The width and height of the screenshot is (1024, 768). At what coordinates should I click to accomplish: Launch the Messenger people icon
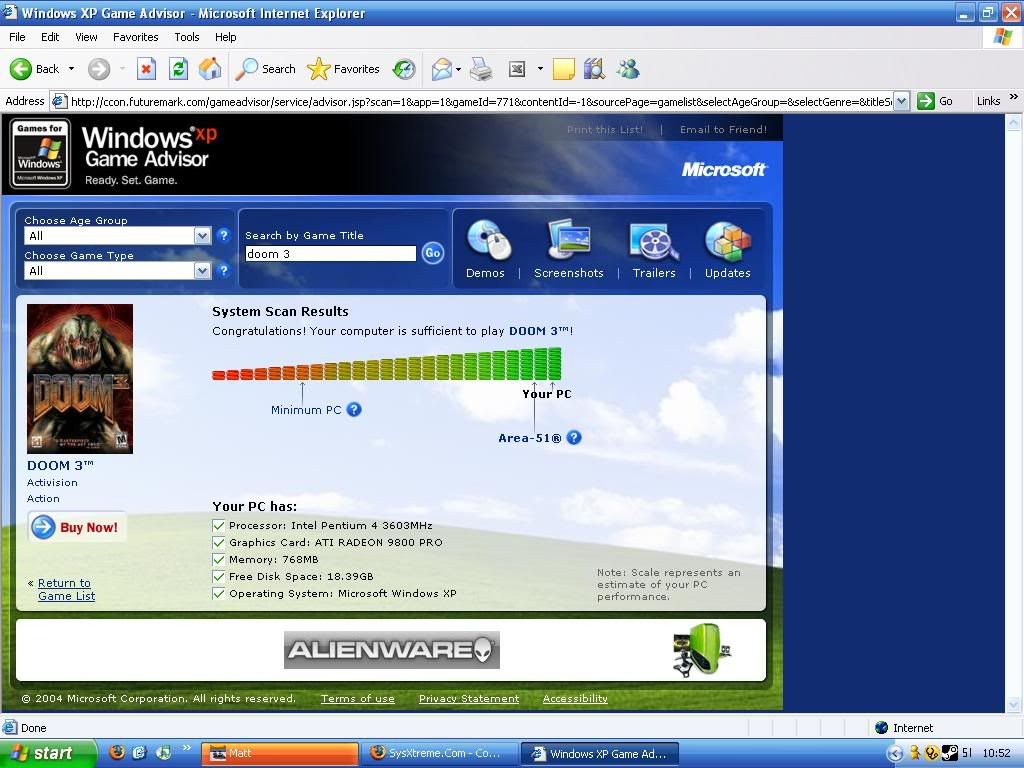click(628, 69)
